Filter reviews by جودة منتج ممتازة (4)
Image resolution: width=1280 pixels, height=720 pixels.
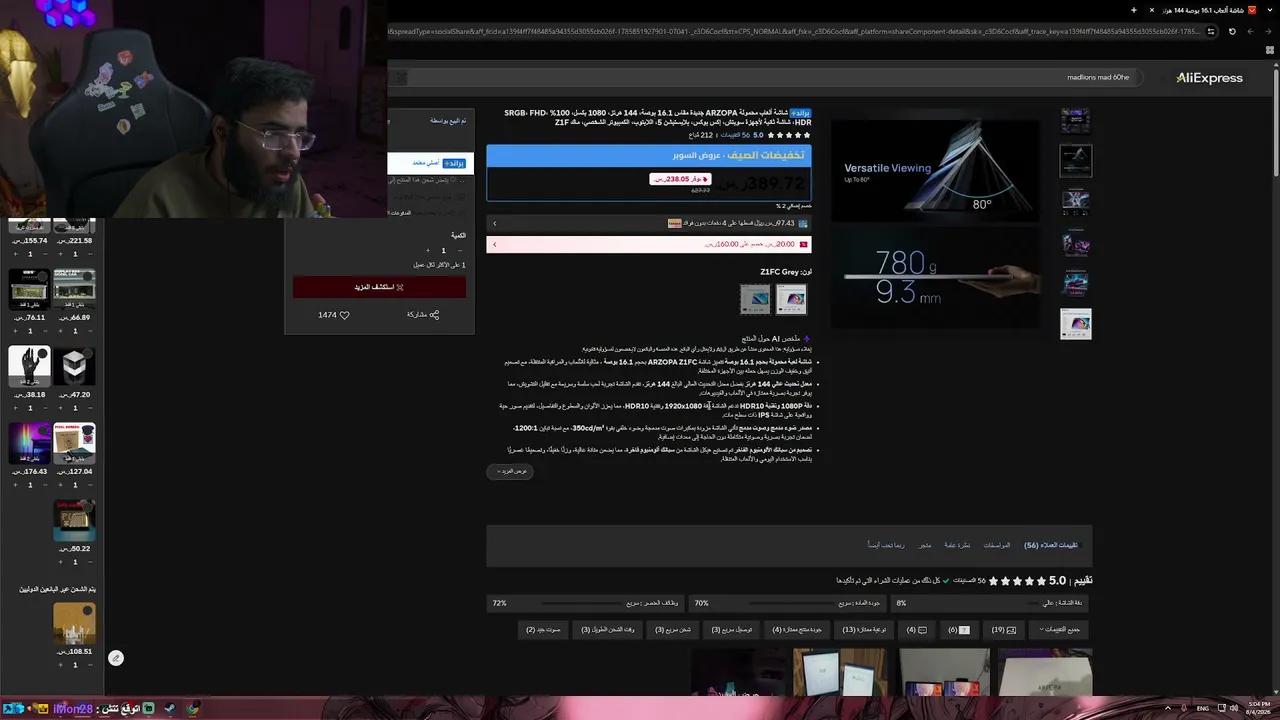point(797,630)
